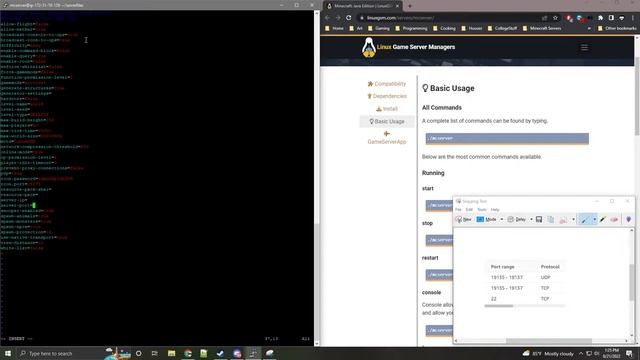Click the Port range column header
Image resolution: width=640 pixels, height=360 pixels.
[x=502, y=267]
